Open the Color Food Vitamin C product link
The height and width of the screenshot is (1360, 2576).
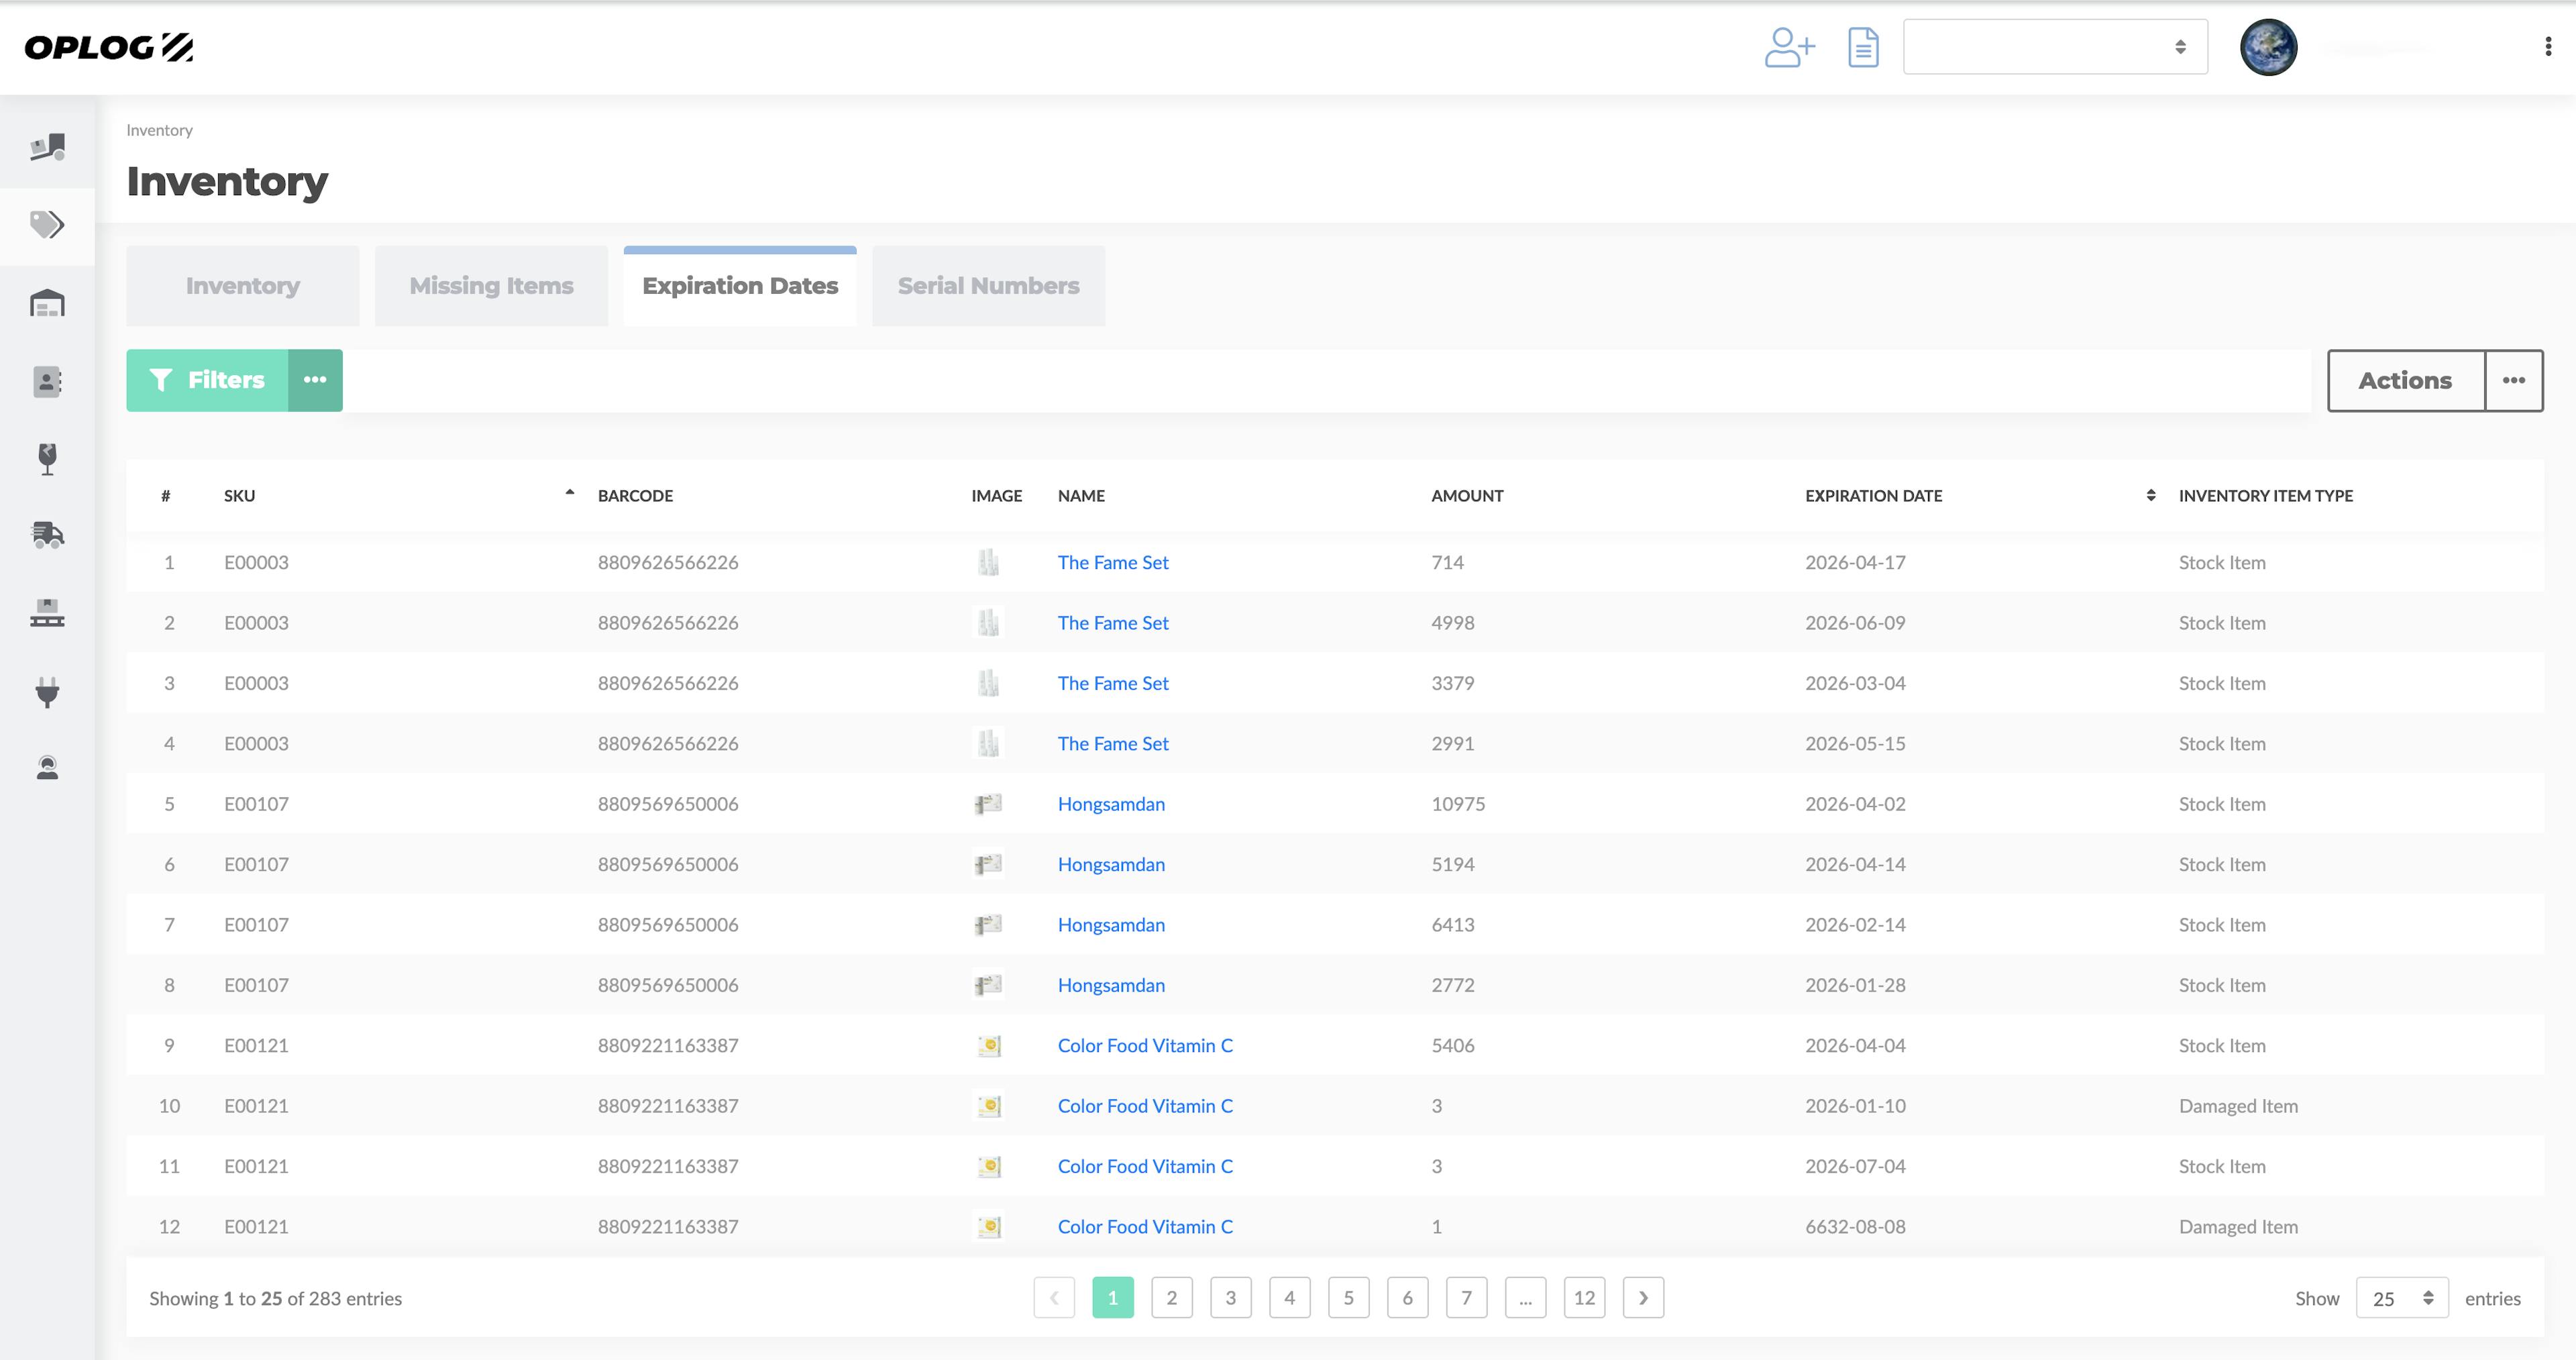click(1145, 1045)
